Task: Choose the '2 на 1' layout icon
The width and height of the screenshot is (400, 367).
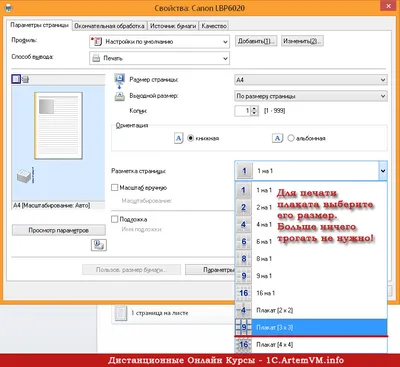Action: click(x=244, y=207)
